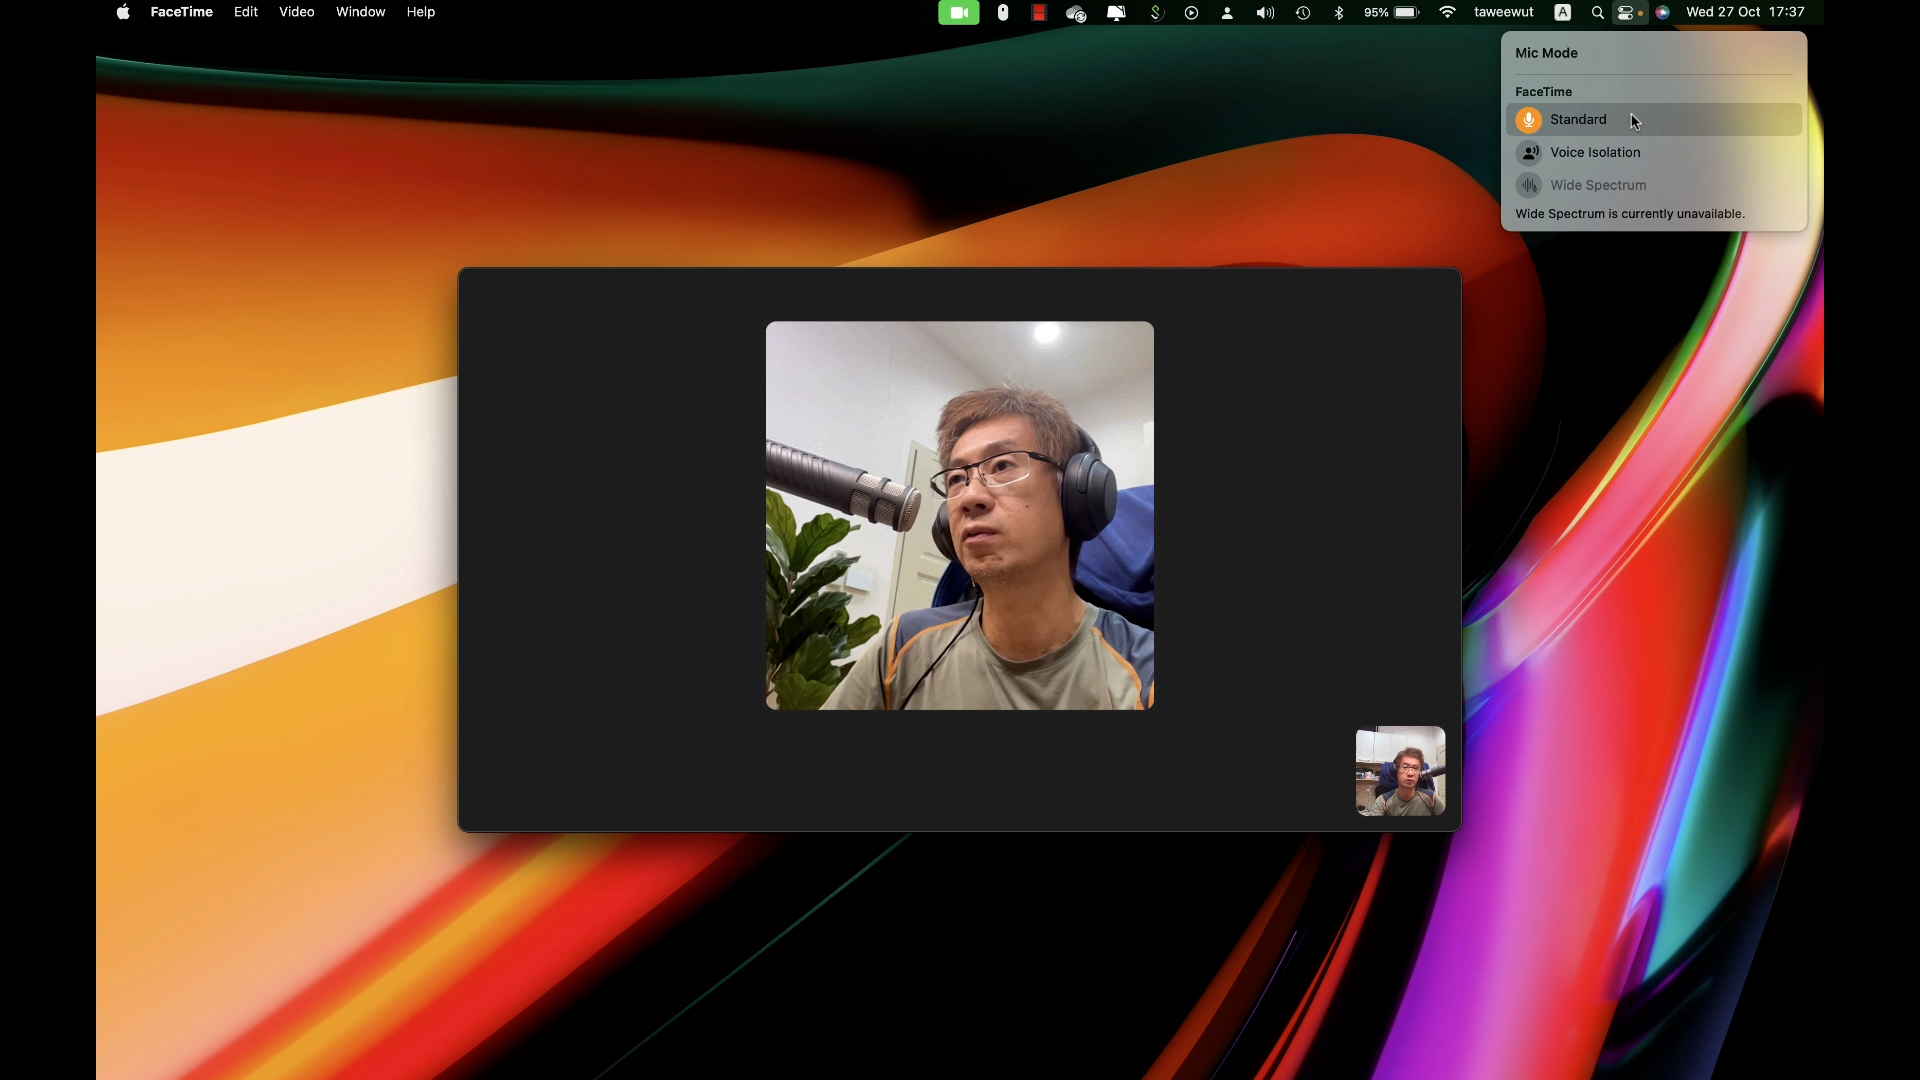Click the Help menu
The height and width of the screenshot is (1080, 1920).
[420, 13]
